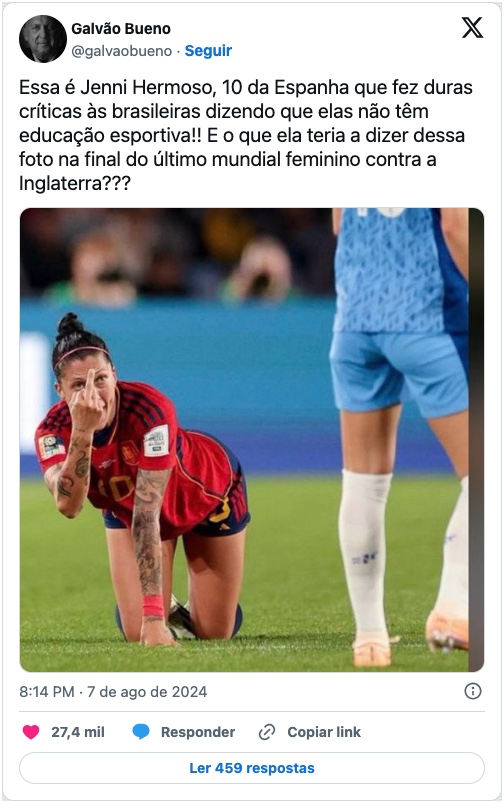Open Ler 459 respostas button
The width and height of the screenshot is (504, 804).
click(x=252, y=768)
